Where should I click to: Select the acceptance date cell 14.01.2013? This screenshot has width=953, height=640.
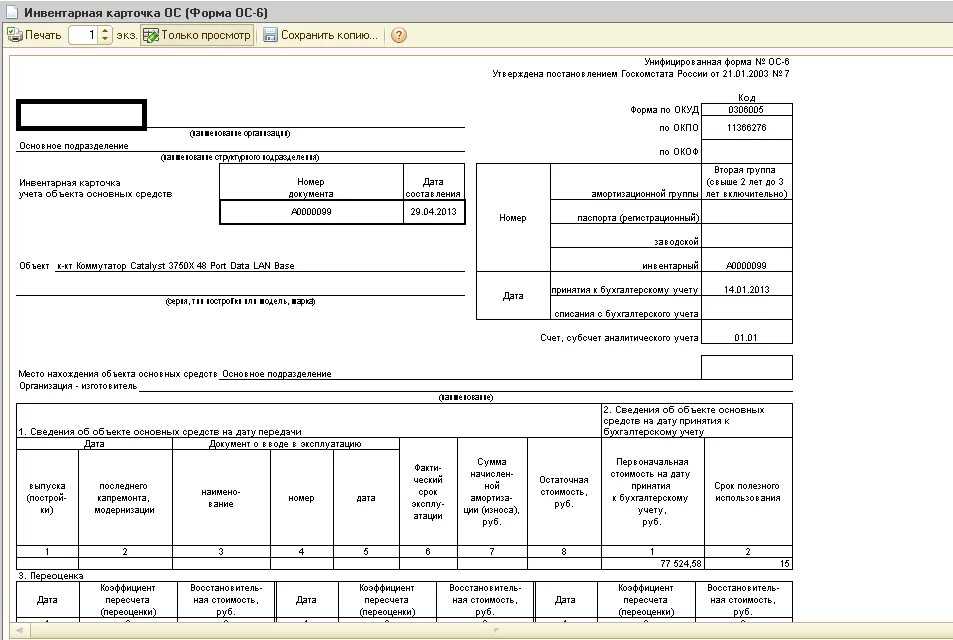click(x=746, y=289)
